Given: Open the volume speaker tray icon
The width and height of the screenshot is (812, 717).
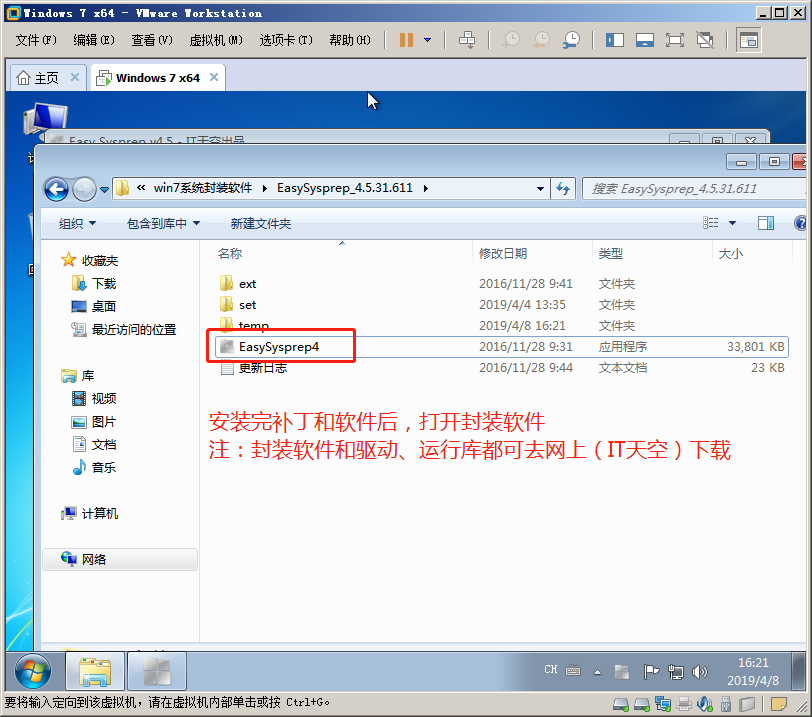Looking at the screenshot, I should tap(700, 672).
